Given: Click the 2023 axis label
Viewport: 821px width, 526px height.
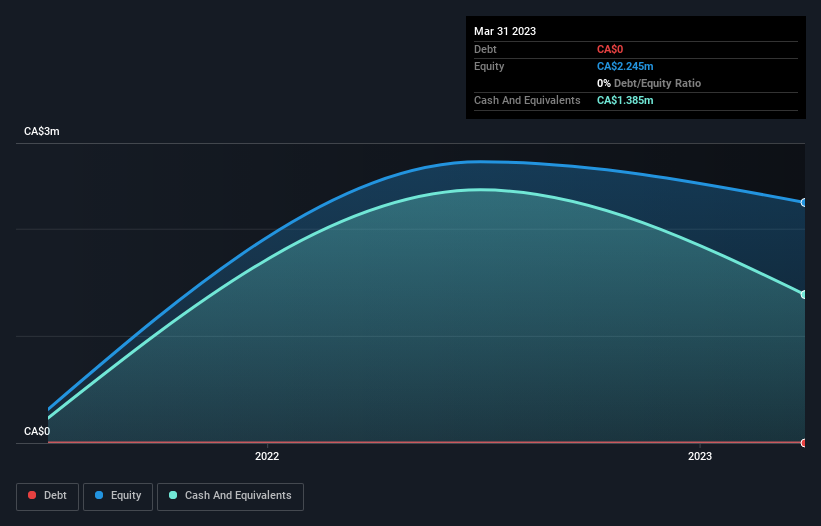Looking at the screenshot, I should point(700,456).
